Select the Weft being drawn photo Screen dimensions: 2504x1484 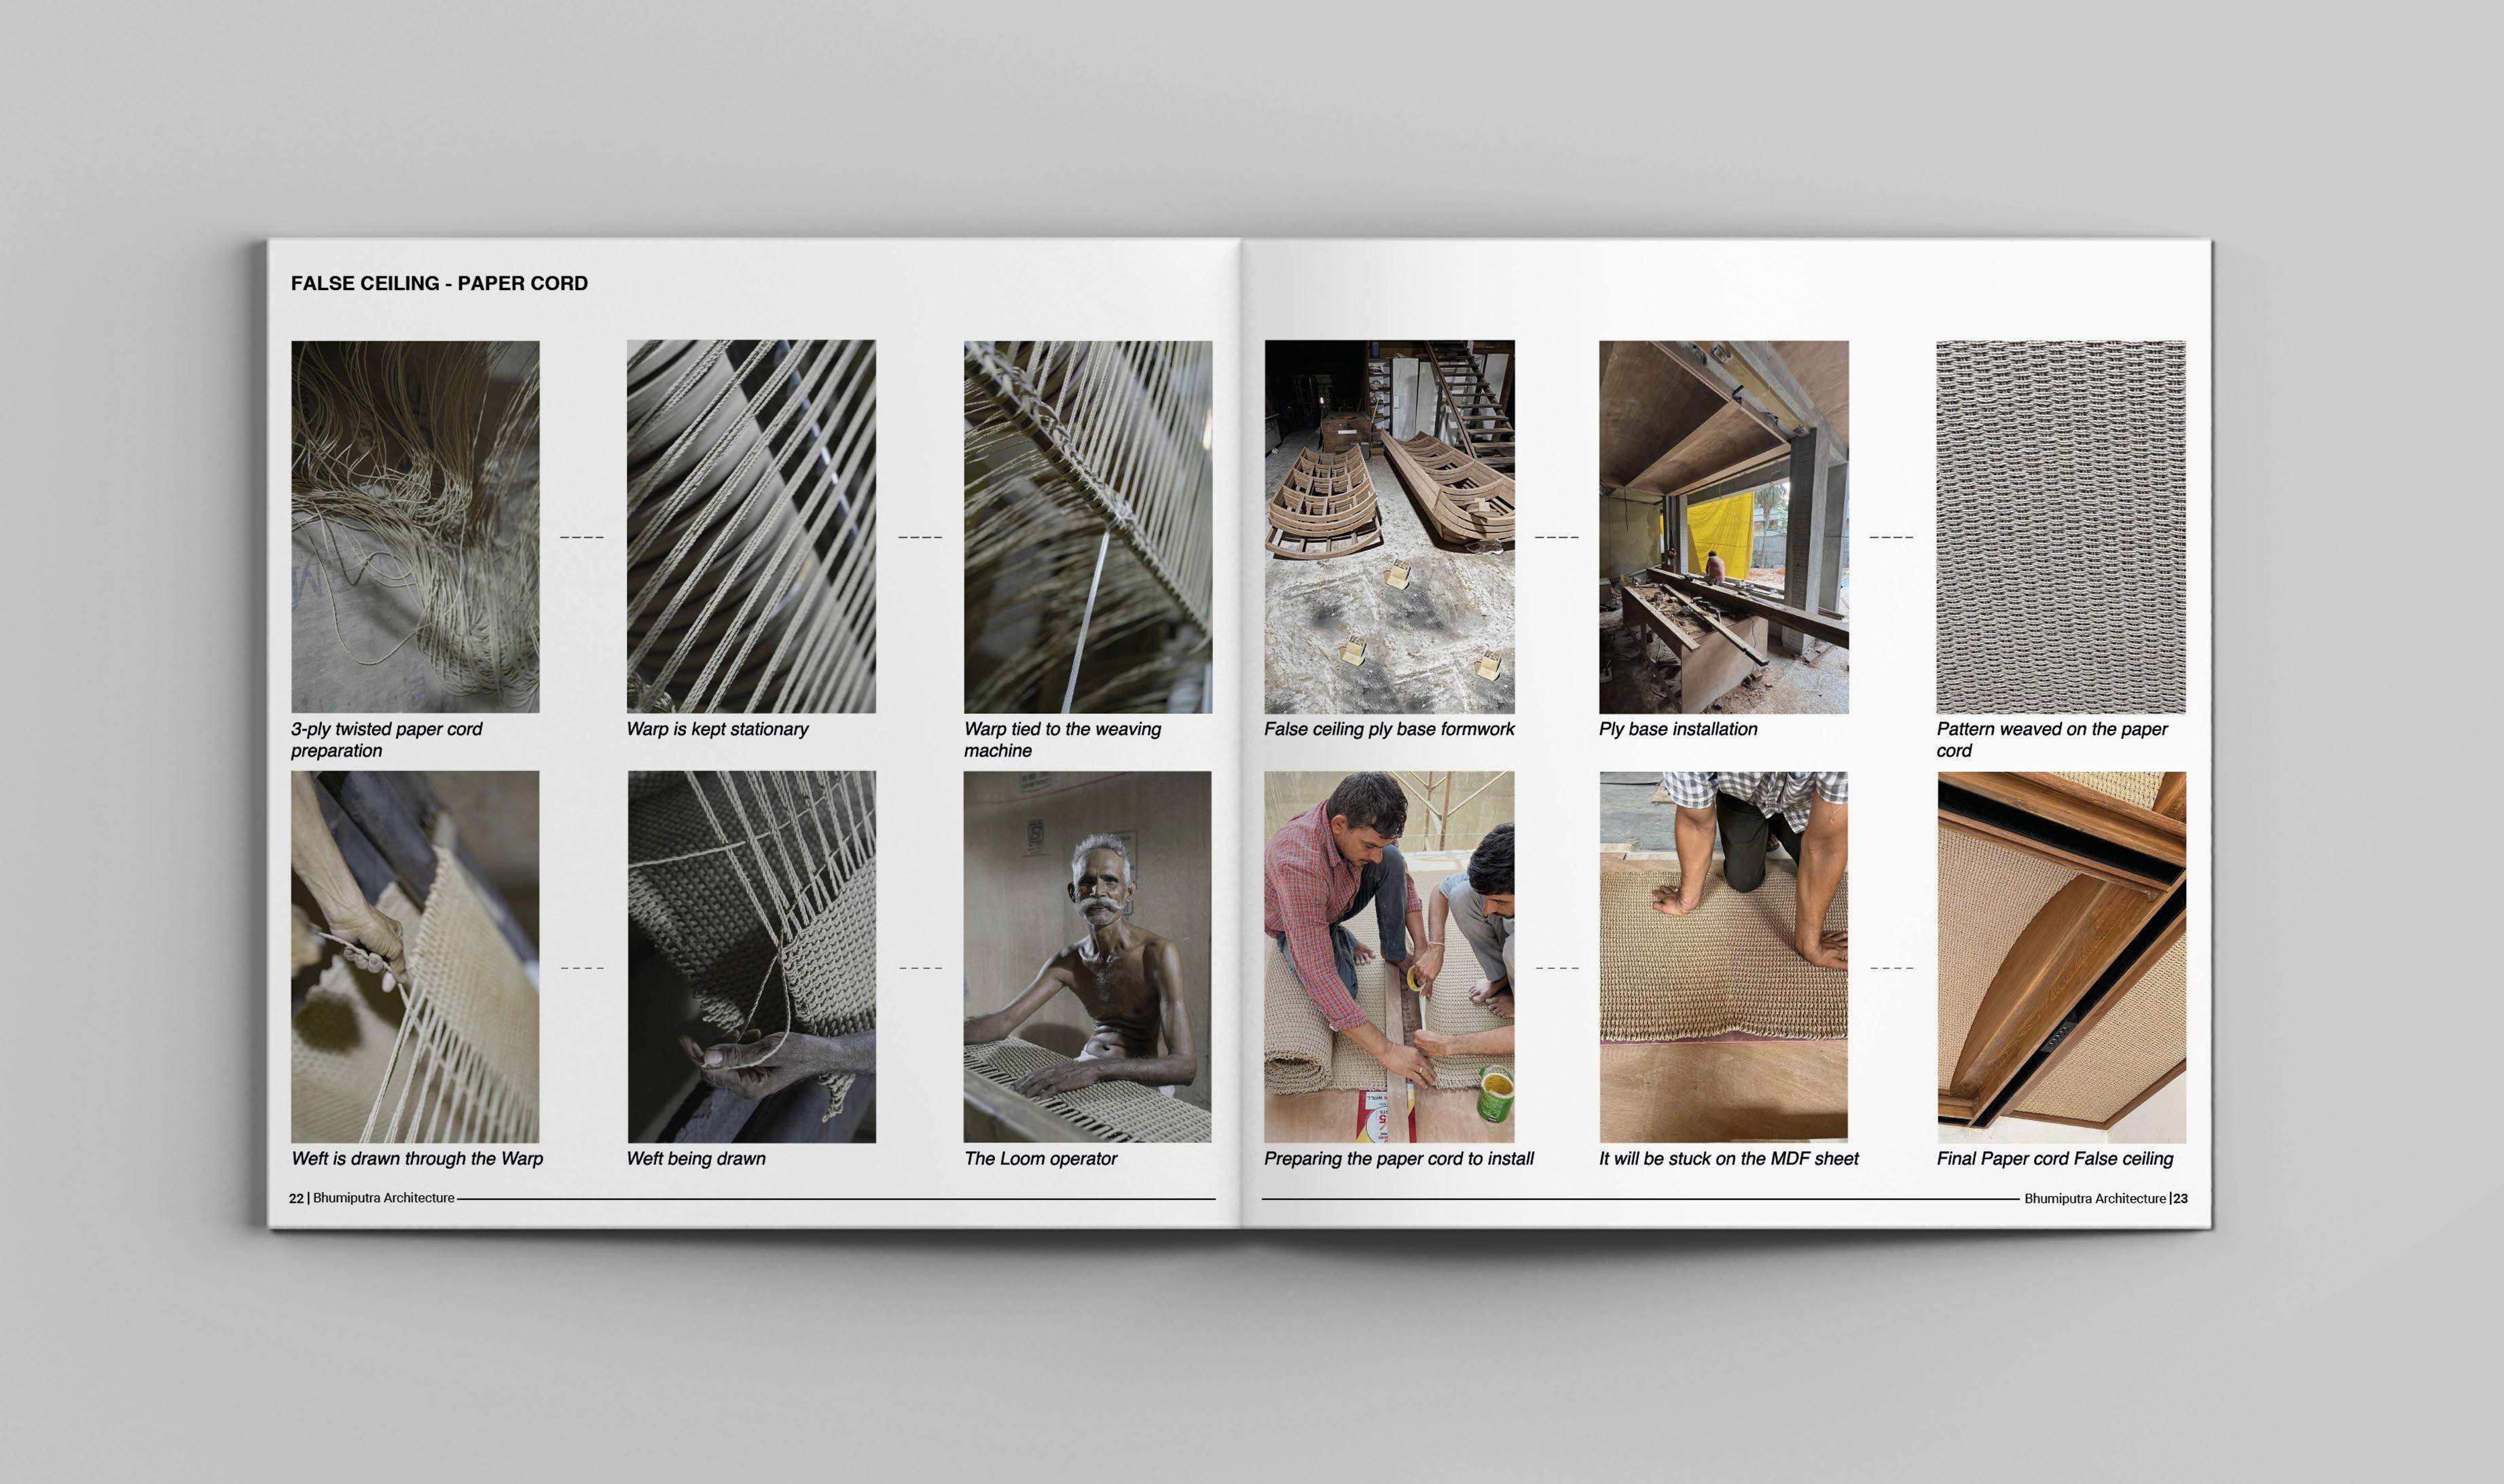(x=751, y=956)
